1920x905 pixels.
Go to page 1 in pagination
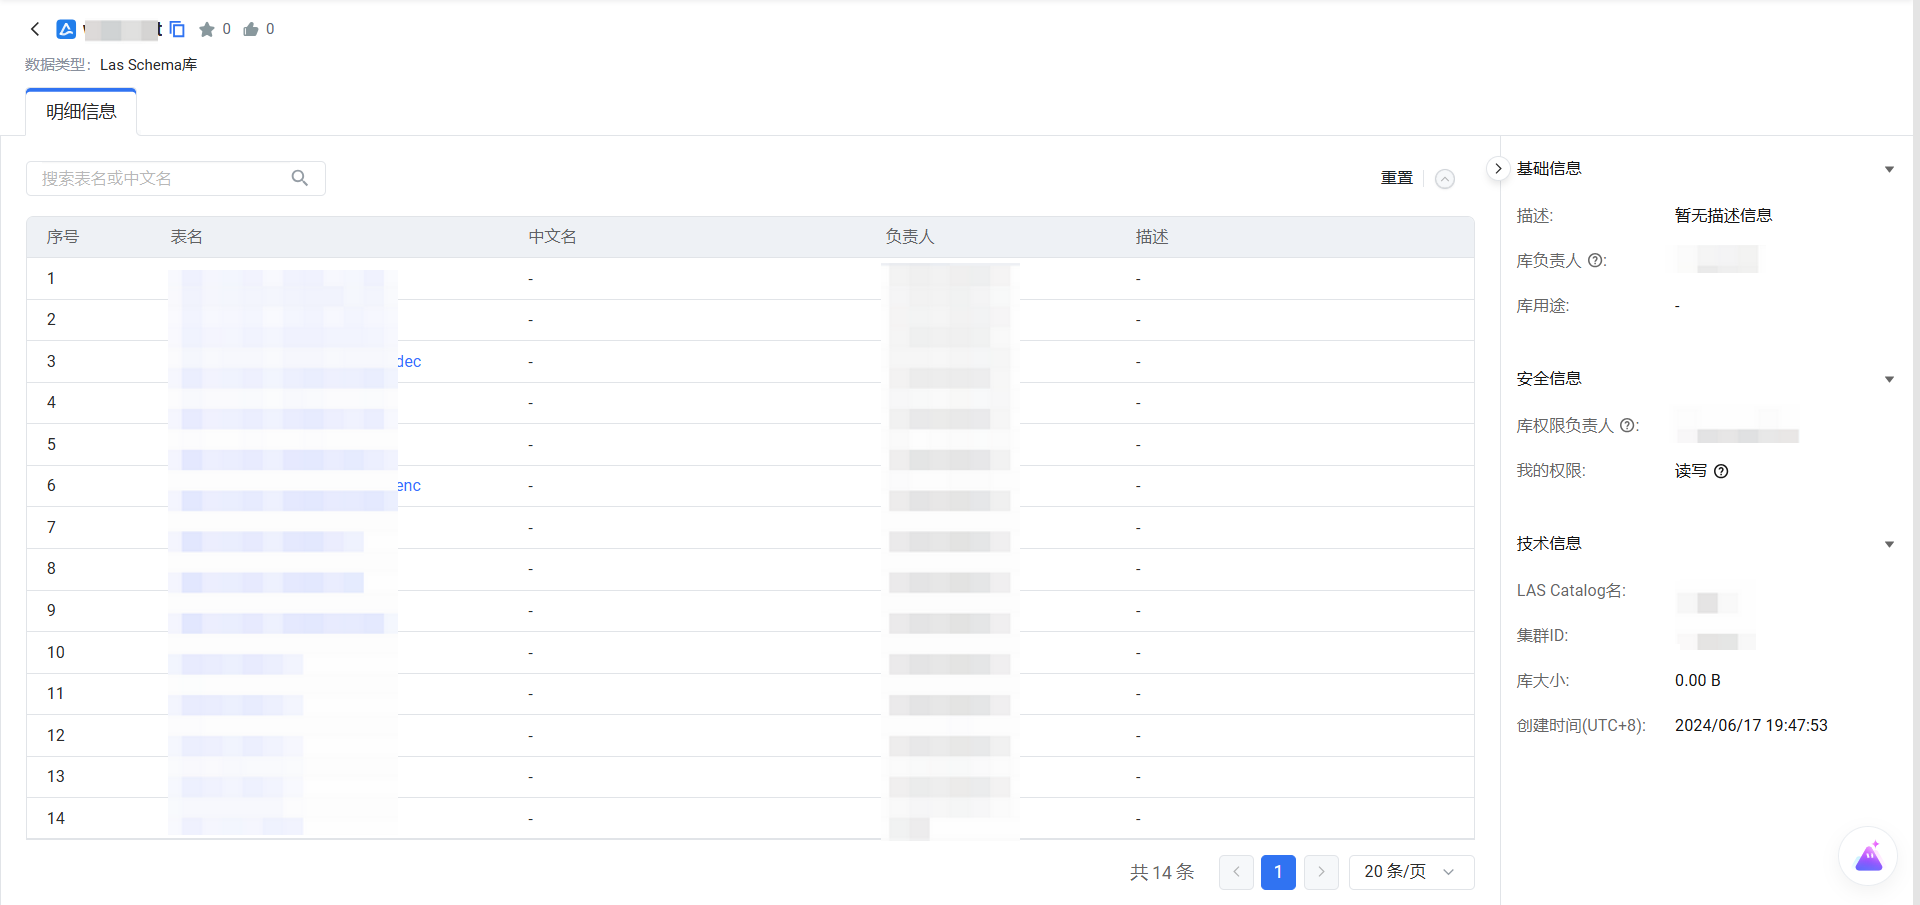pos(1278,872)
